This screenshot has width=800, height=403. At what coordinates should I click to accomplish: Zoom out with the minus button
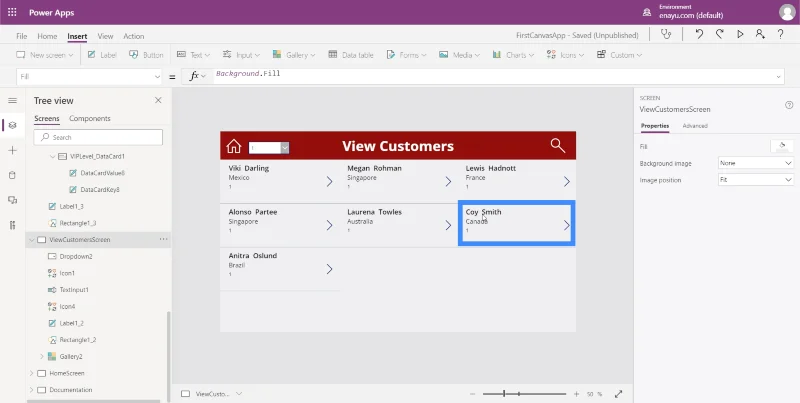(472, 394)
